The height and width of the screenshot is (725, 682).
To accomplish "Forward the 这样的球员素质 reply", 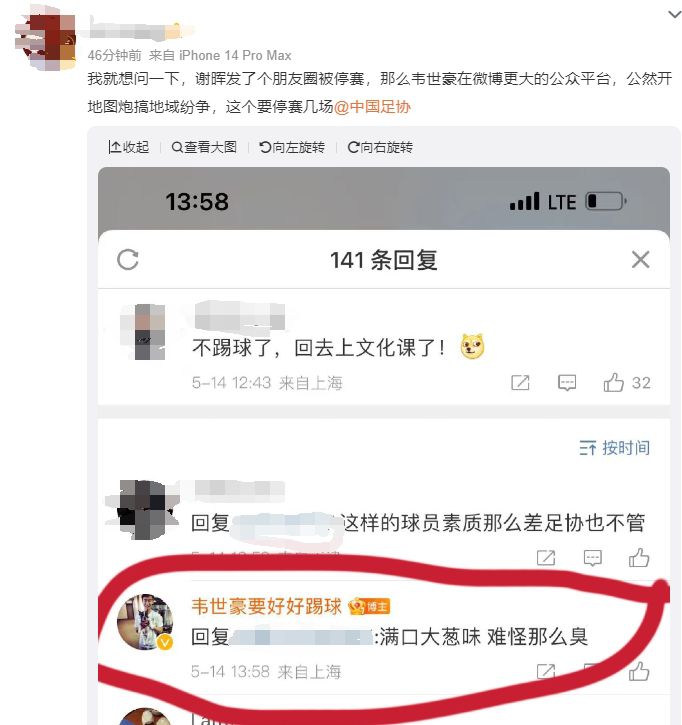I will [546, 558].
